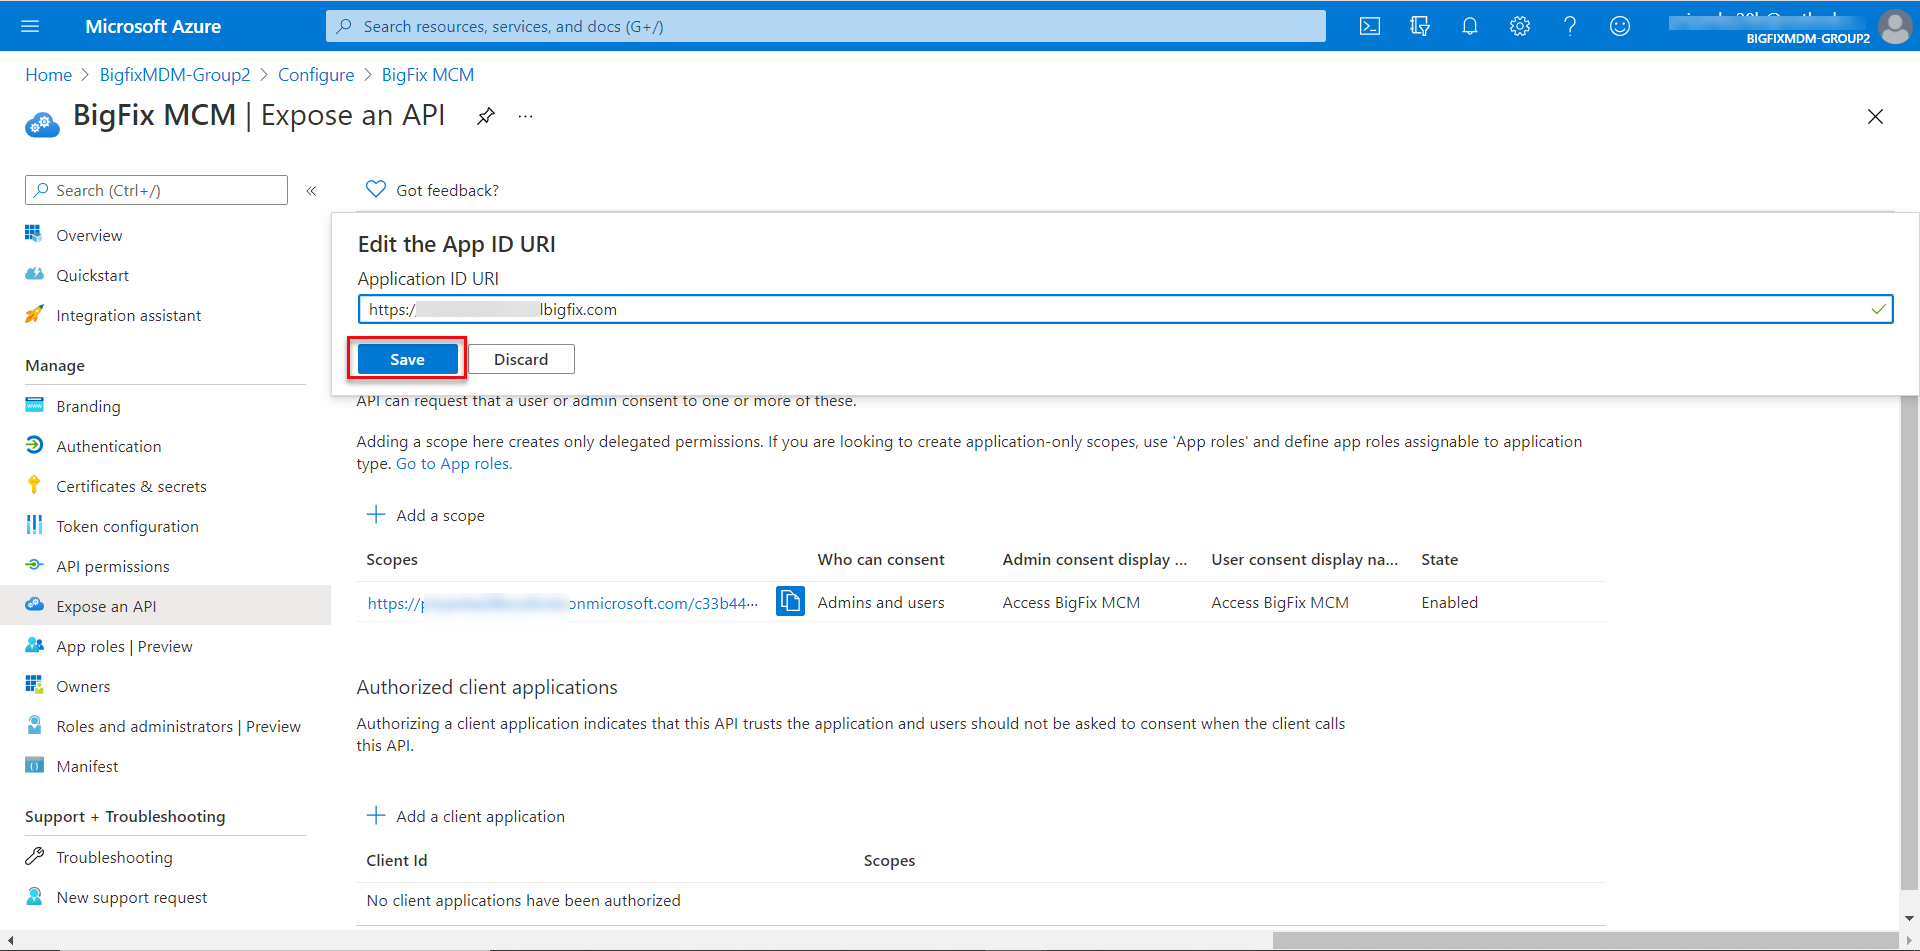Screen dimensions: 1920x951
Task: Click the sidebar Search (Ctrl+/) box
Action: coord(156,190)
